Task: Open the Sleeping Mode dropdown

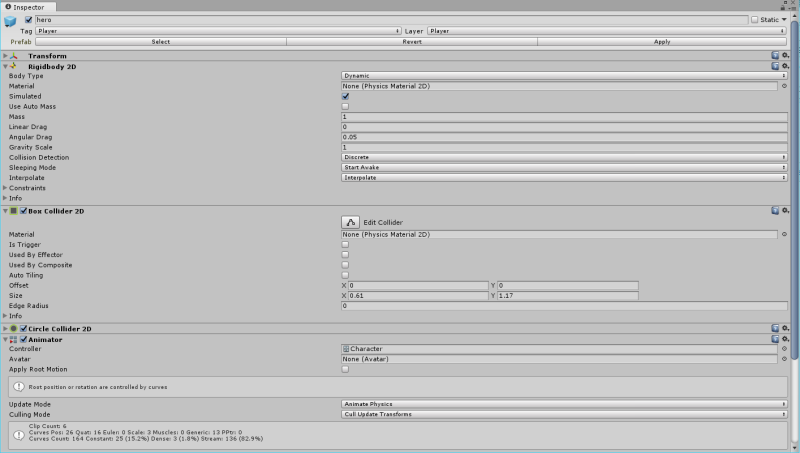Action: coord(564,167)
